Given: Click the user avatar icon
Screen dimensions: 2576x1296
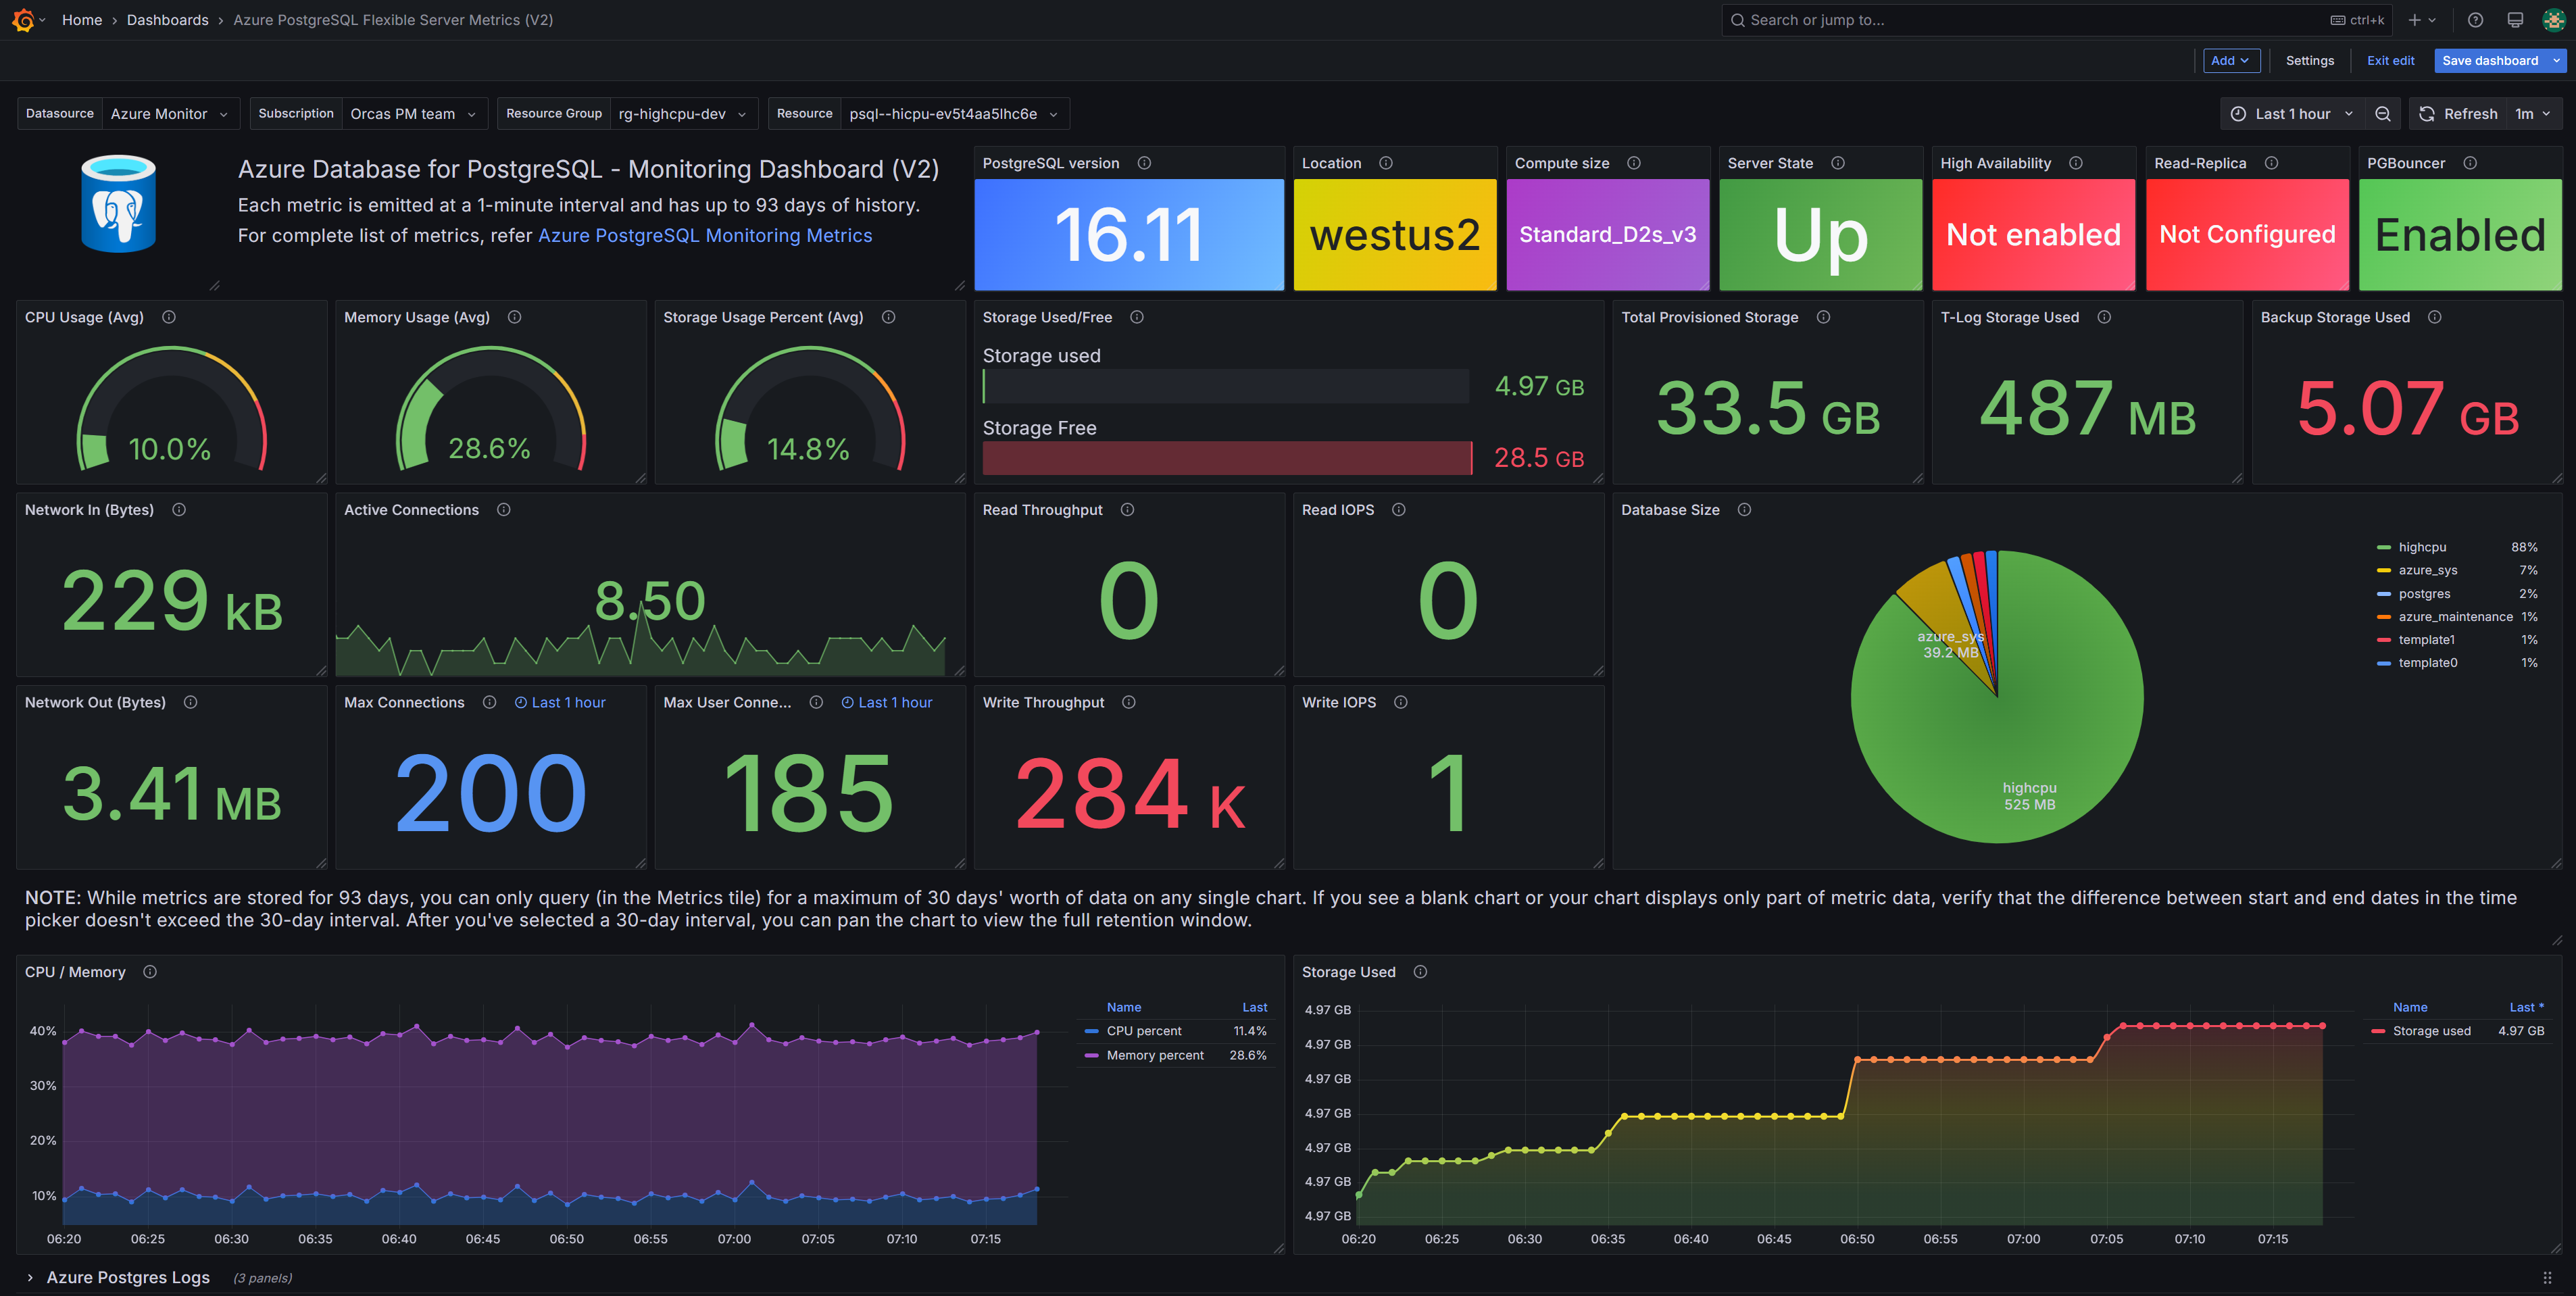Looking at the screenshot, I should [2553, 20].
